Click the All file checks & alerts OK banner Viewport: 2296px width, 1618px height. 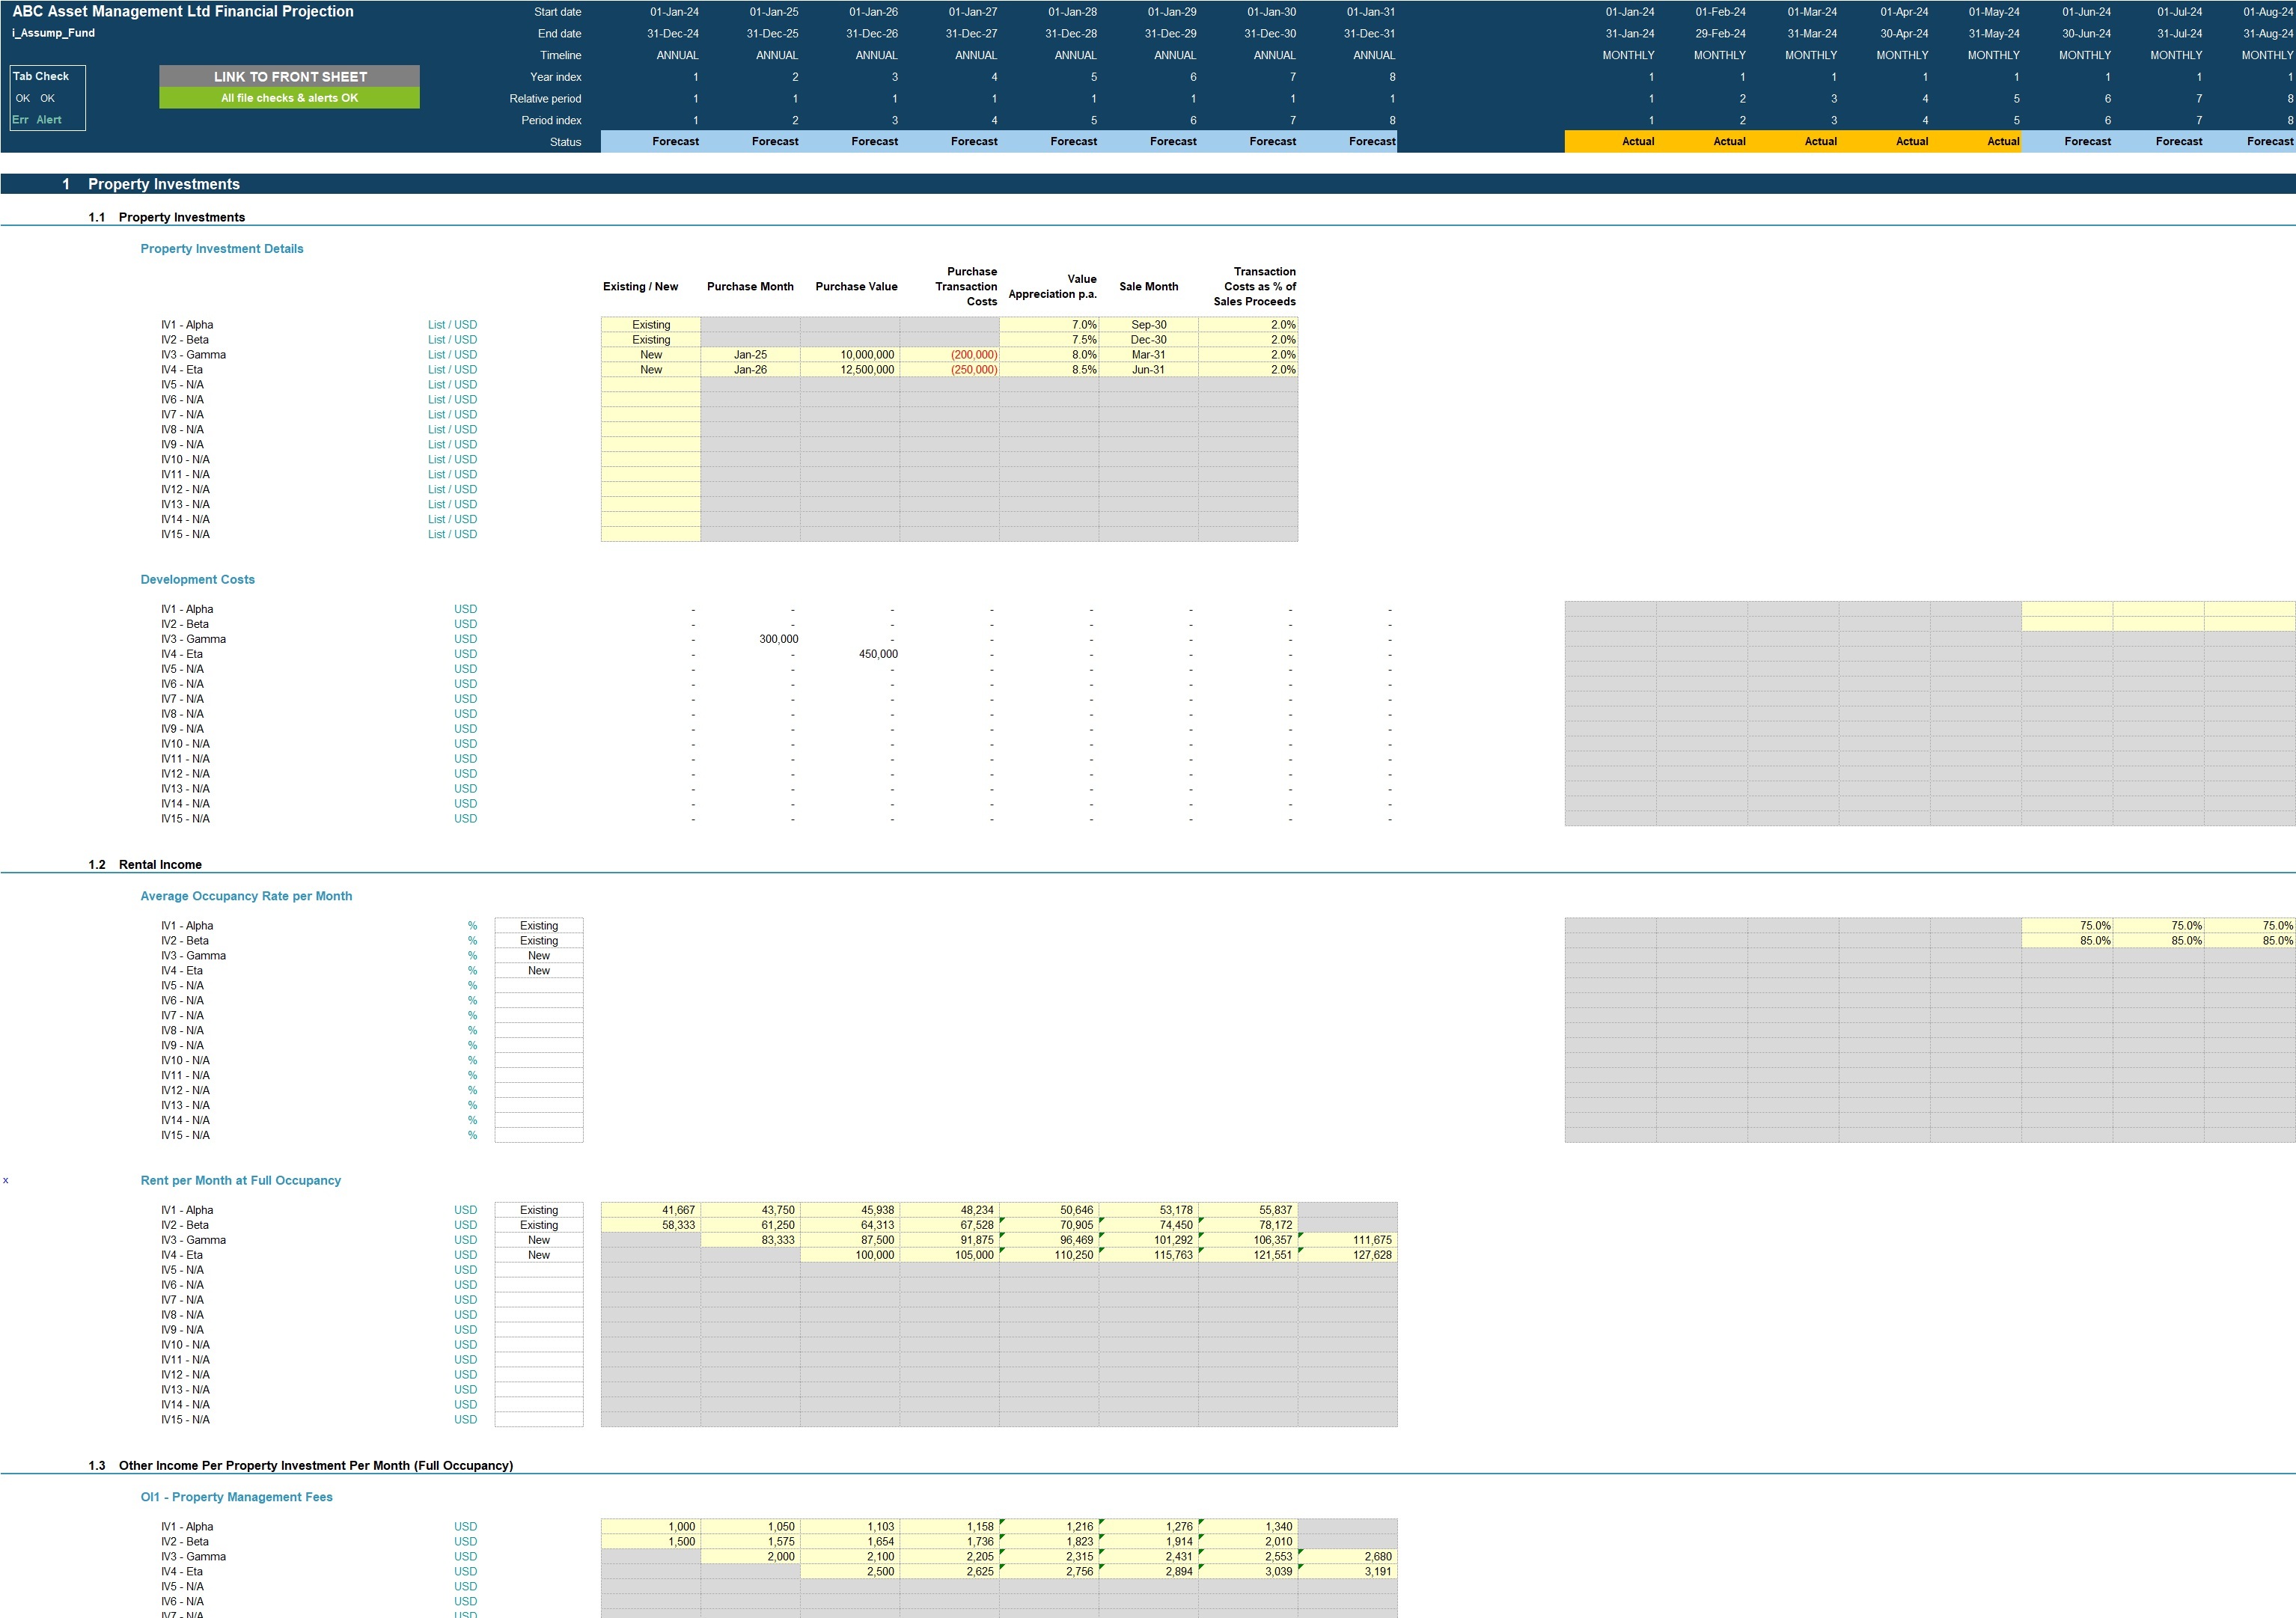click(289, 98)
